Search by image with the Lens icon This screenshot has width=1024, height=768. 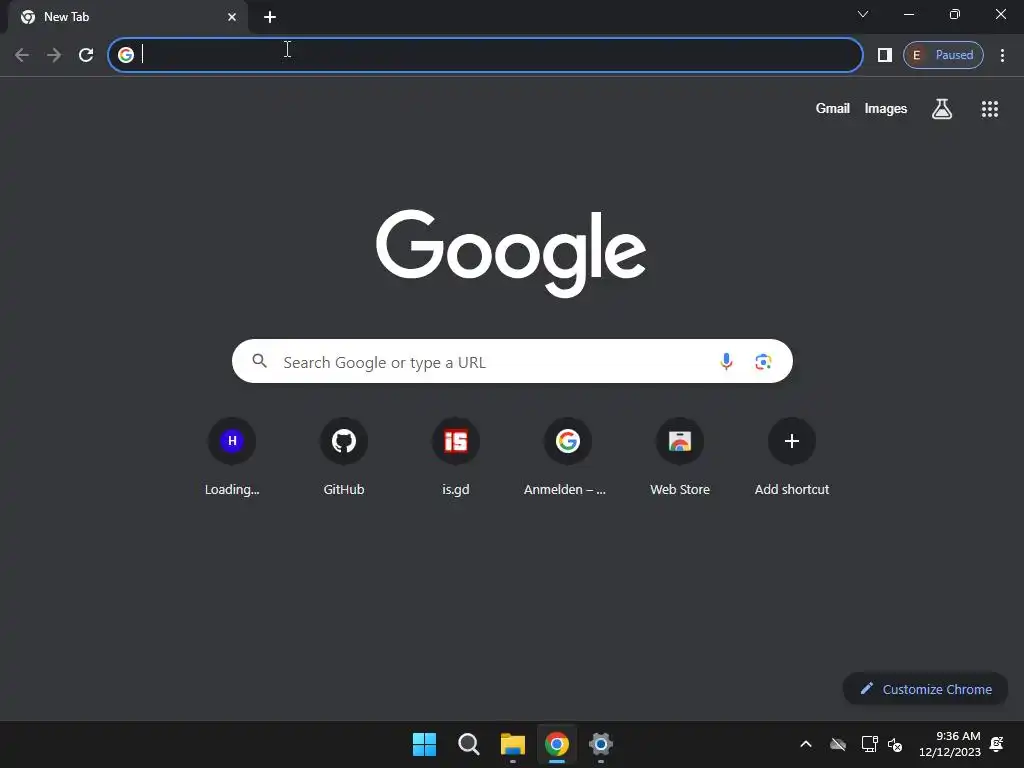(763, 361)
